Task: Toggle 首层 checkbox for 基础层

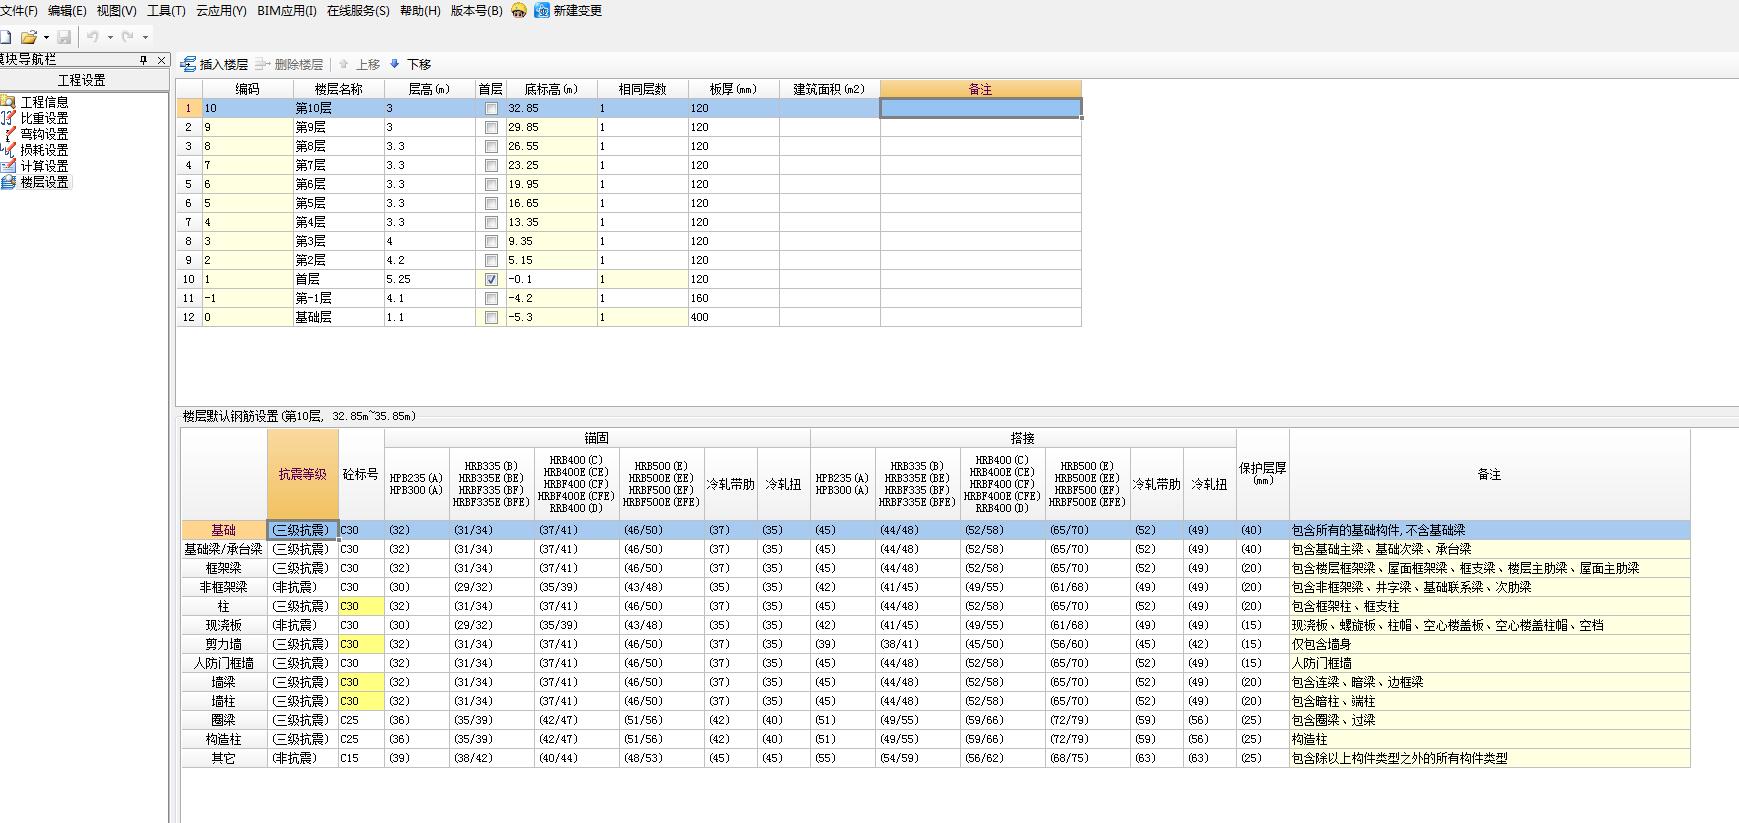Action: tap(491, 317)
